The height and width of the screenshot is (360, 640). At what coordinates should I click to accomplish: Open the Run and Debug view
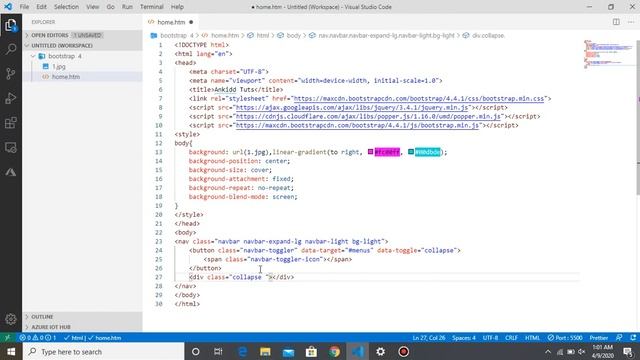pyautogui.click(x=11, y=98)
